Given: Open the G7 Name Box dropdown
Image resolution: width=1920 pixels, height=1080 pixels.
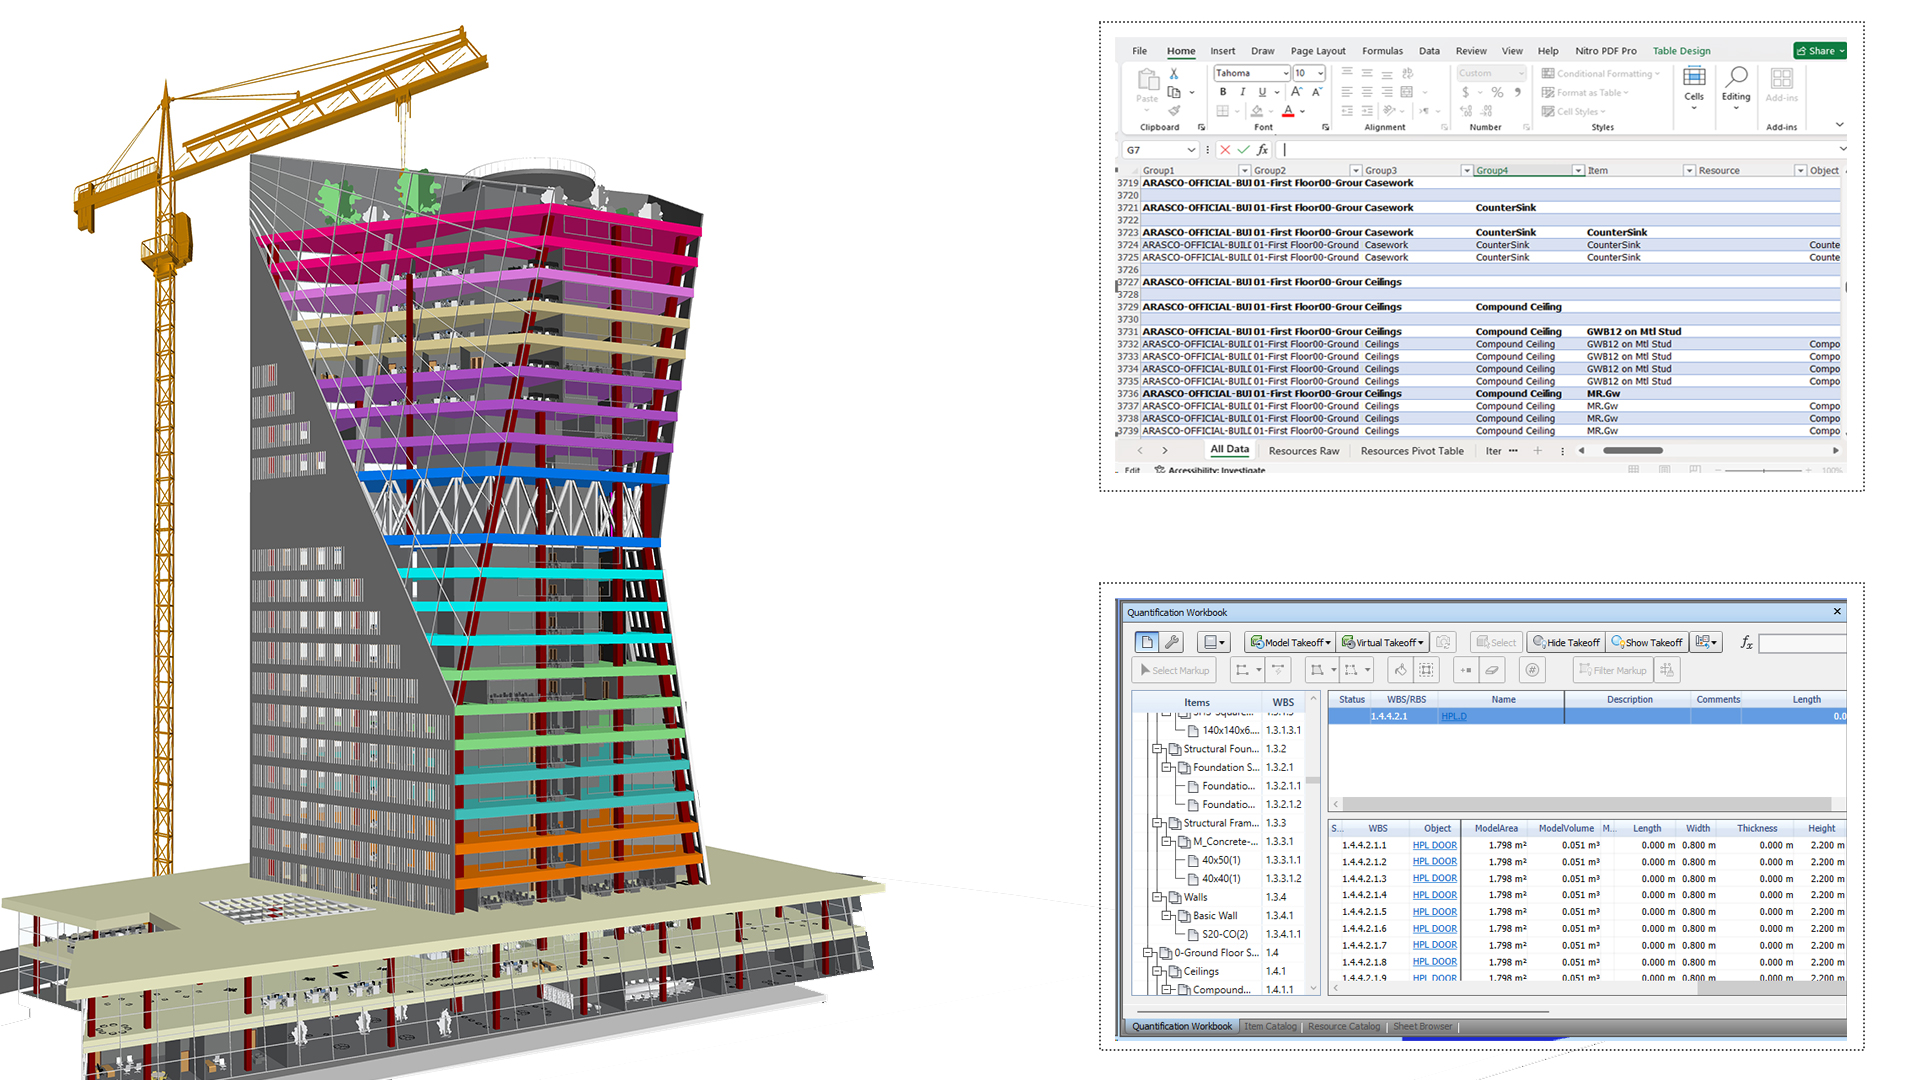Looking at the screenshot, I should [x=1191, y=150].
